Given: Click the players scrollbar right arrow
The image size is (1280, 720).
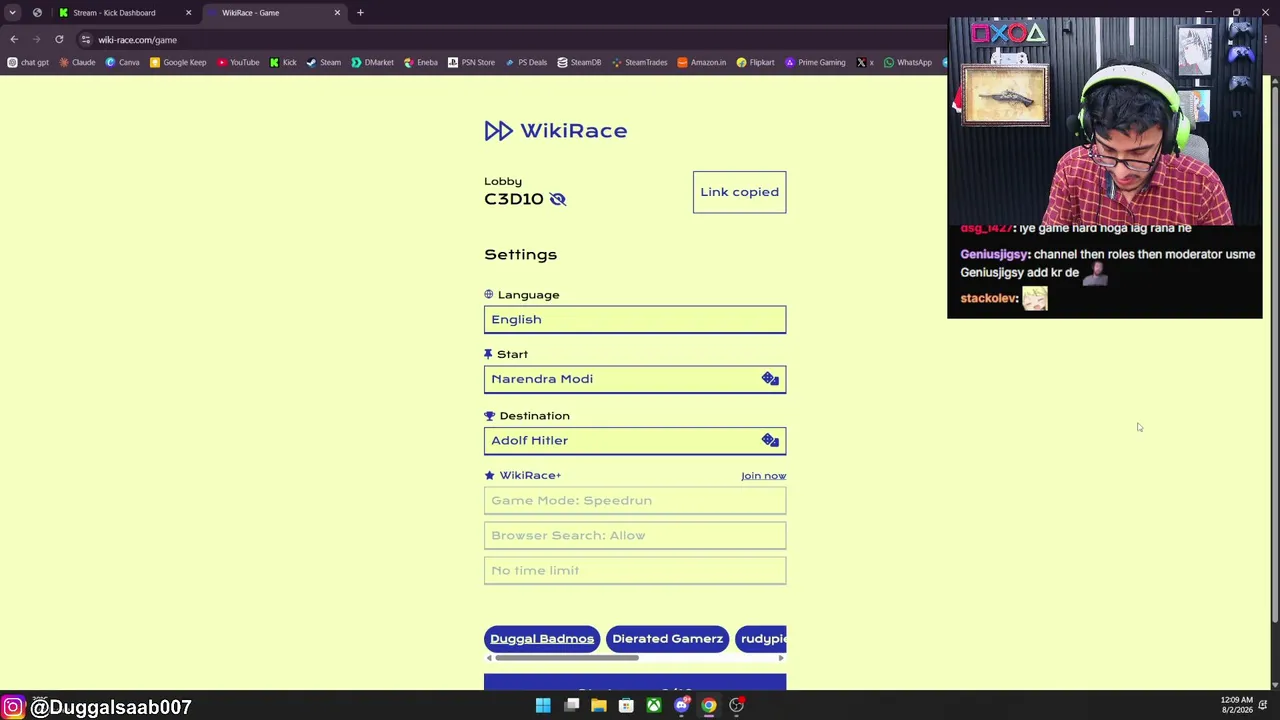Looking at the screenshot, I should pyautogui.click(x=781, y=658).
